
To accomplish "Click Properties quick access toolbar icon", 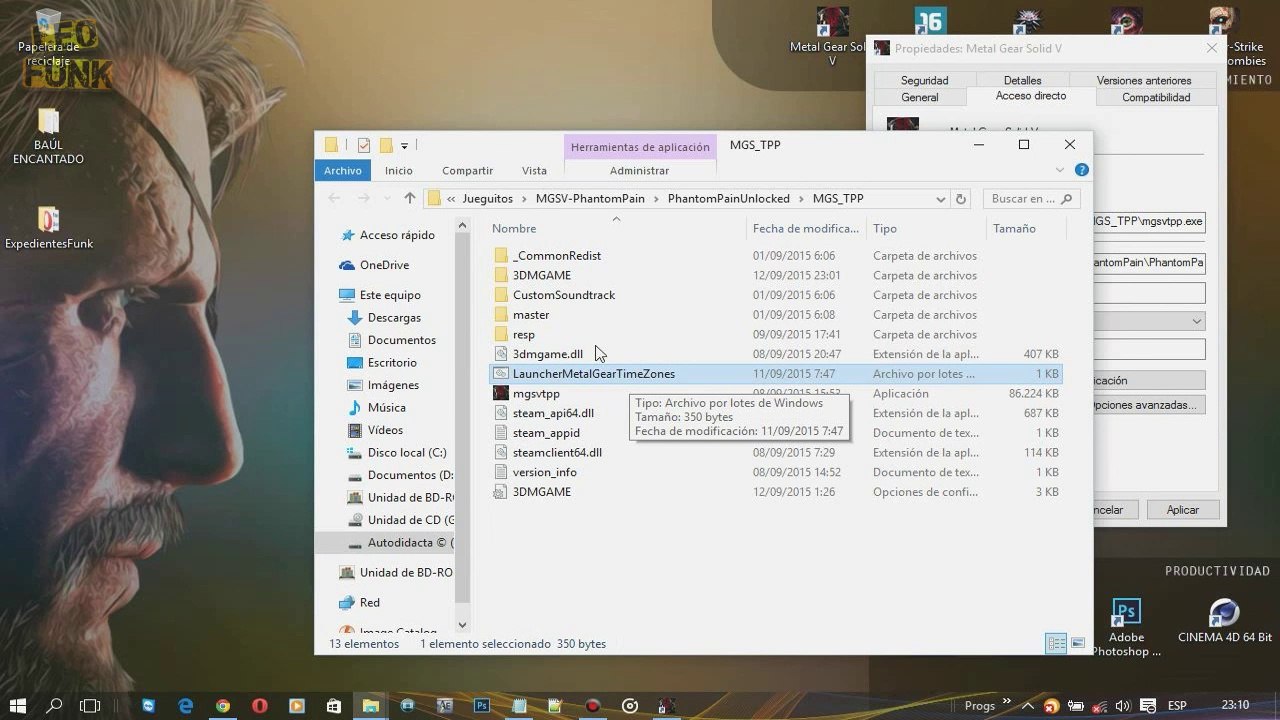I will (x=363, y=145).
